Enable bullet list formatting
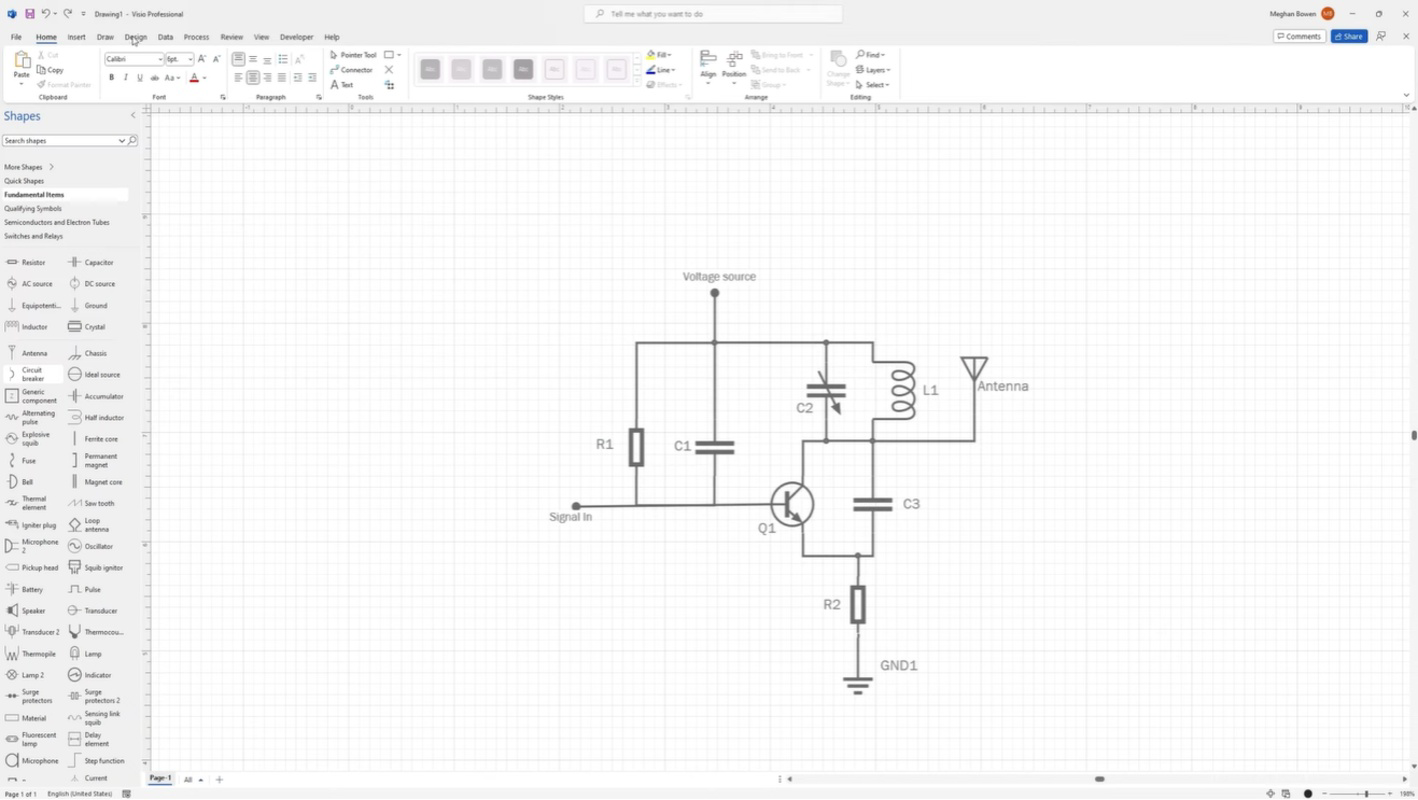This screenshot has width=1418, height=800. [x=283, y=59]
